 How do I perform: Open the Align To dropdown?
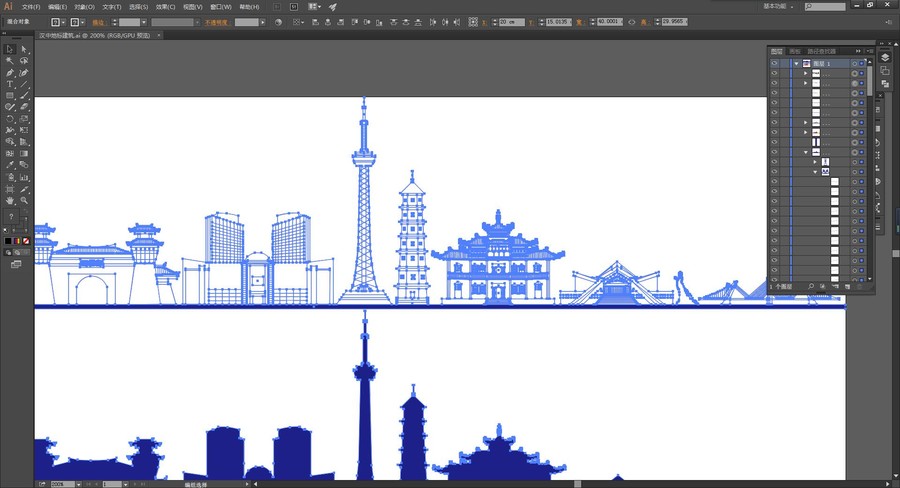point(297,22)
